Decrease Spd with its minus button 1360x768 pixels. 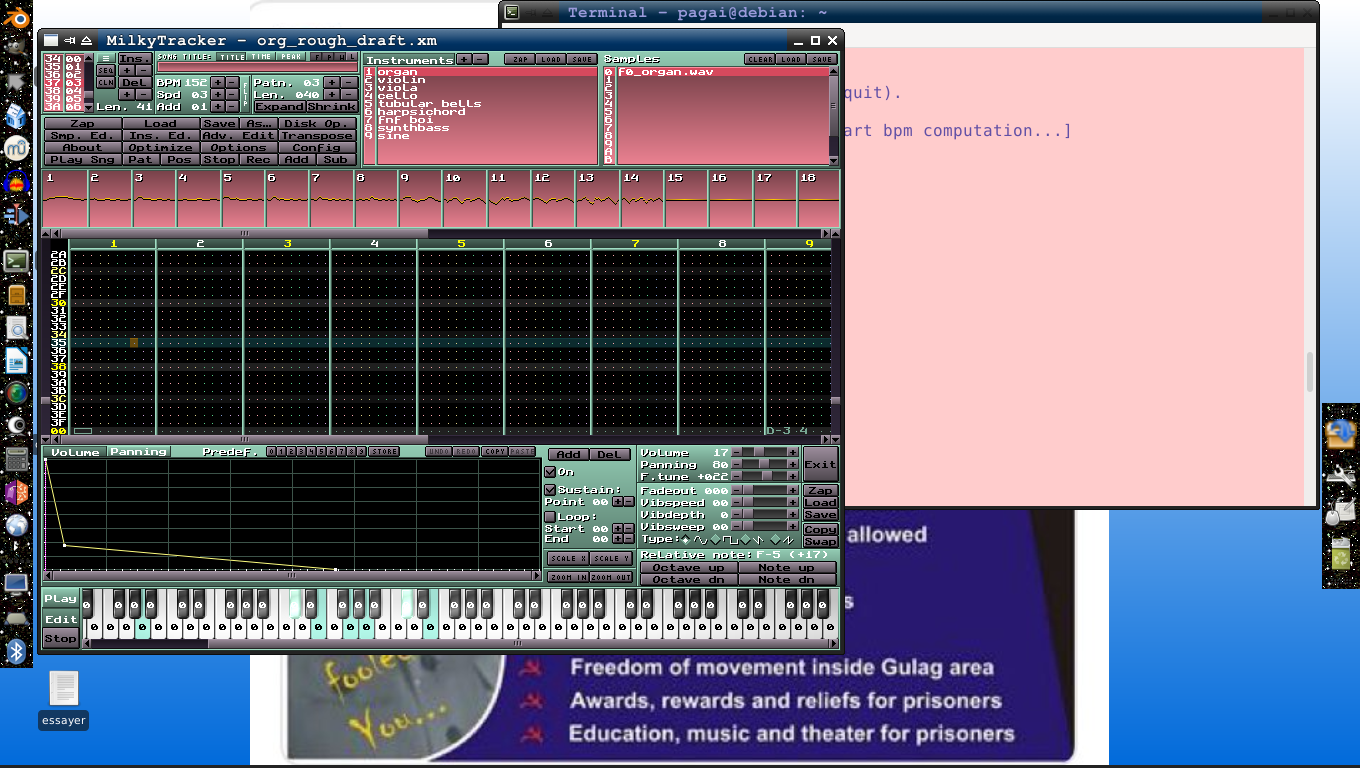point(232,94)
